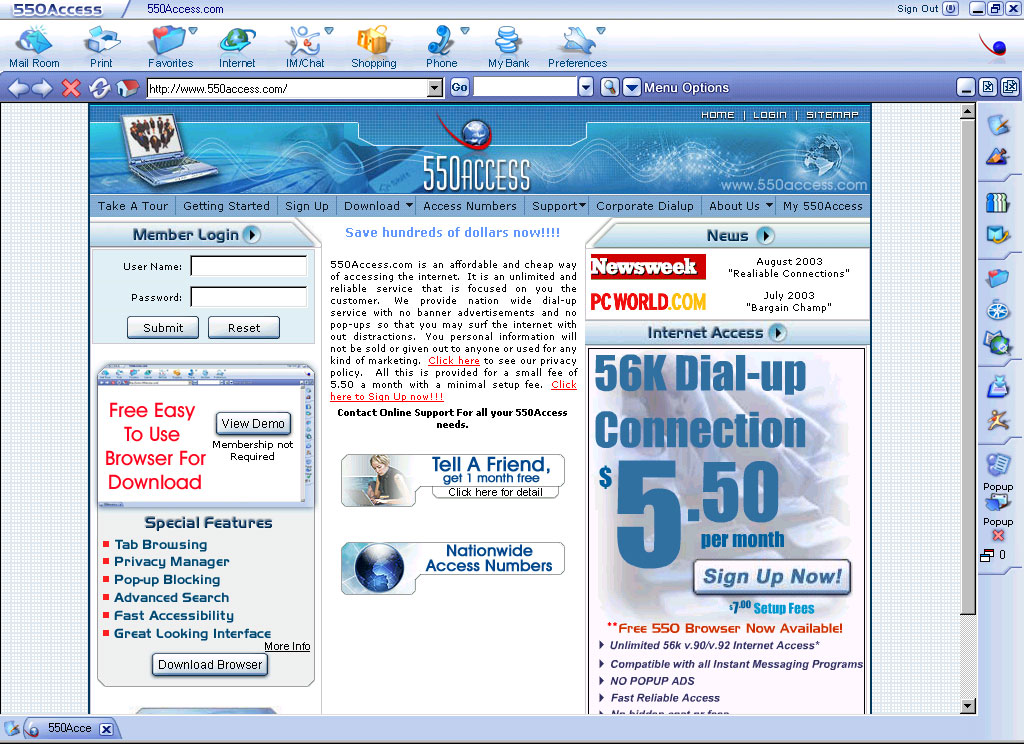This screenshot has height=744, width=1024.
Task: Open the Corporate Dialup nav item
Action: tap(645, 206)
